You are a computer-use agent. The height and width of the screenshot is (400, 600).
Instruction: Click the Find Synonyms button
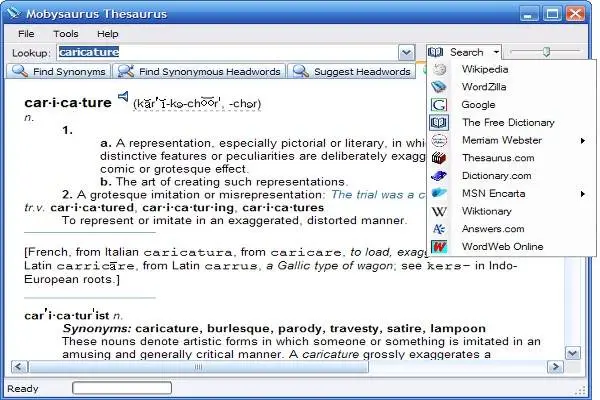[58, 71]
